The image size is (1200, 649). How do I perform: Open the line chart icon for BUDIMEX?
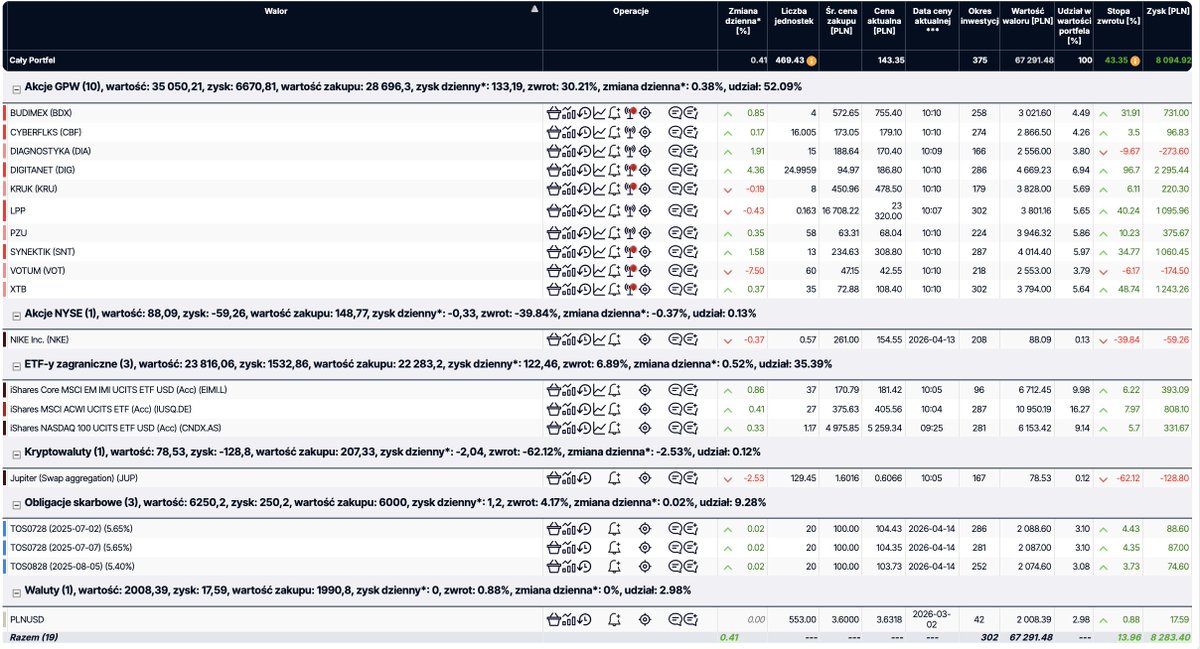[x=599, y=113]
